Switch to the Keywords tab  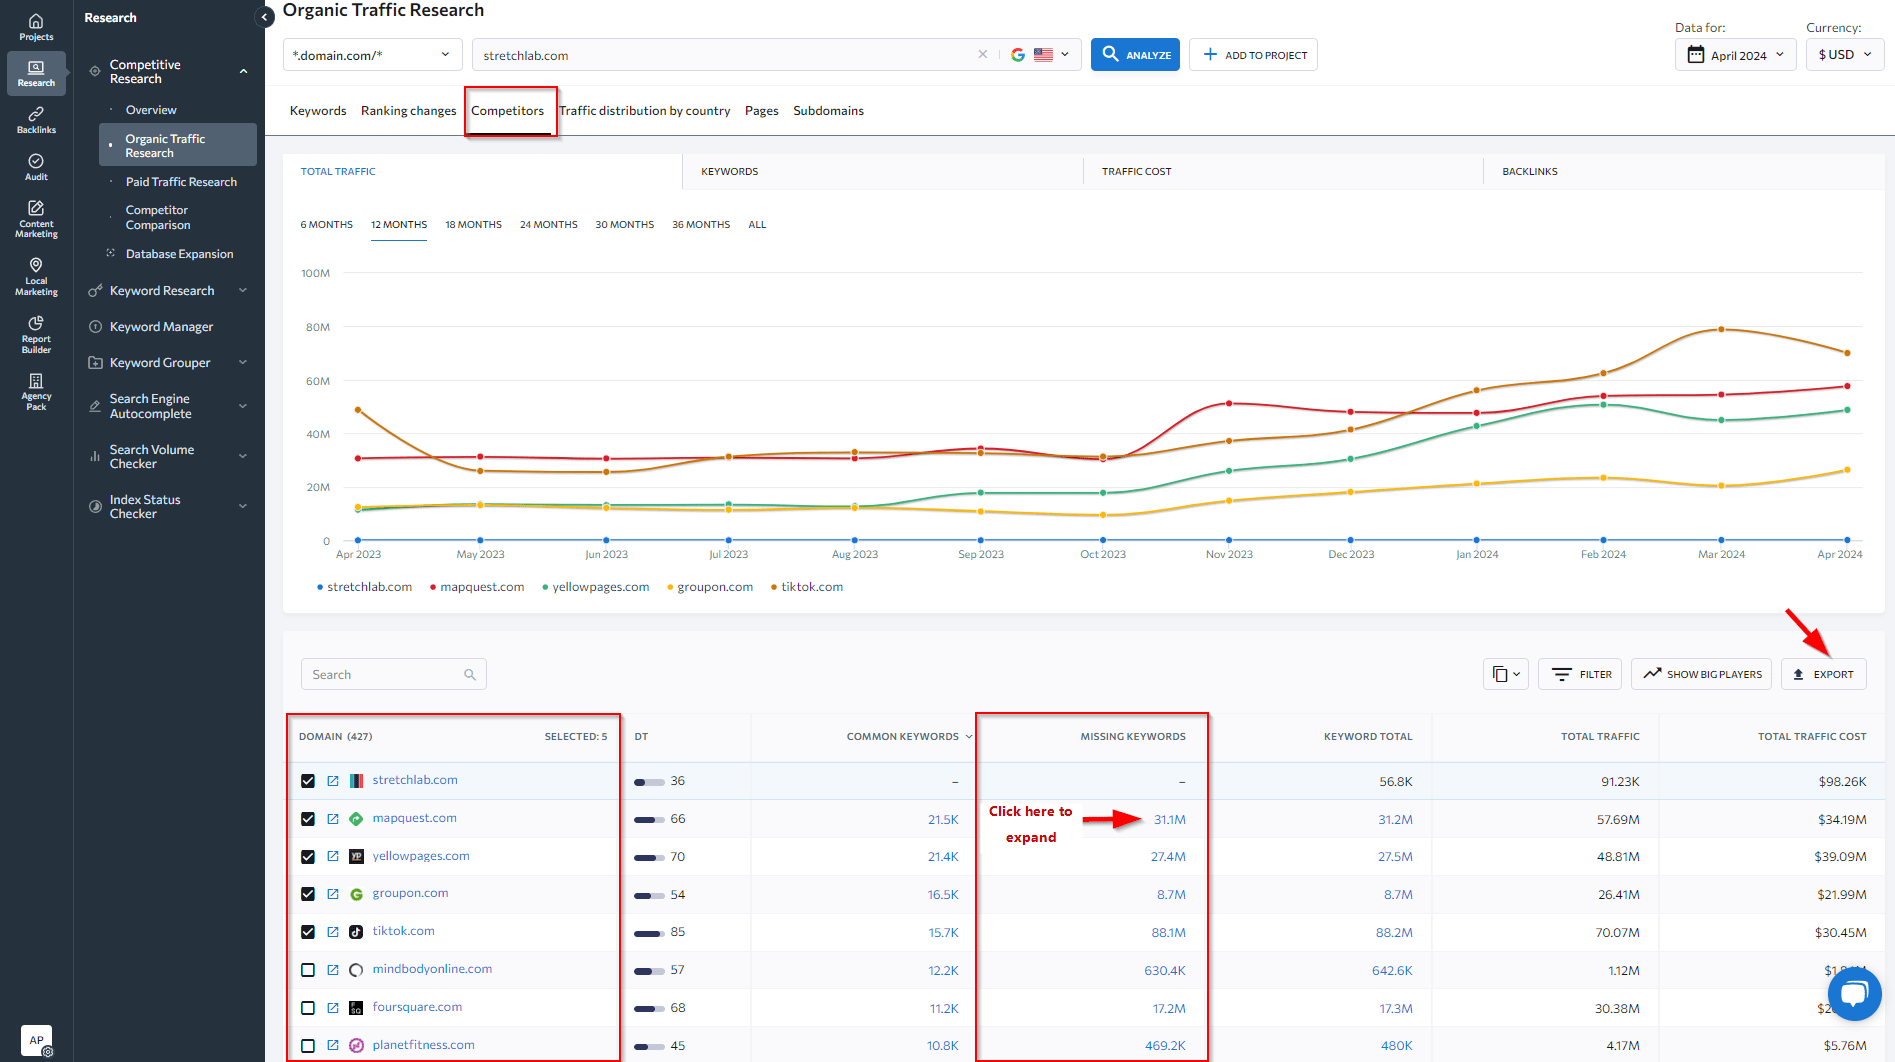tap(318, 111)
